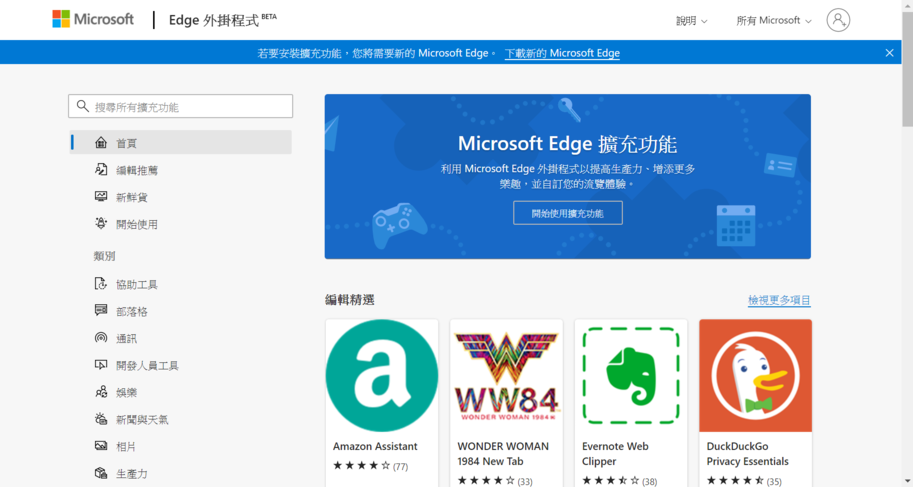Click the 新鮮貨 sidebar icon

coord(101,197)
